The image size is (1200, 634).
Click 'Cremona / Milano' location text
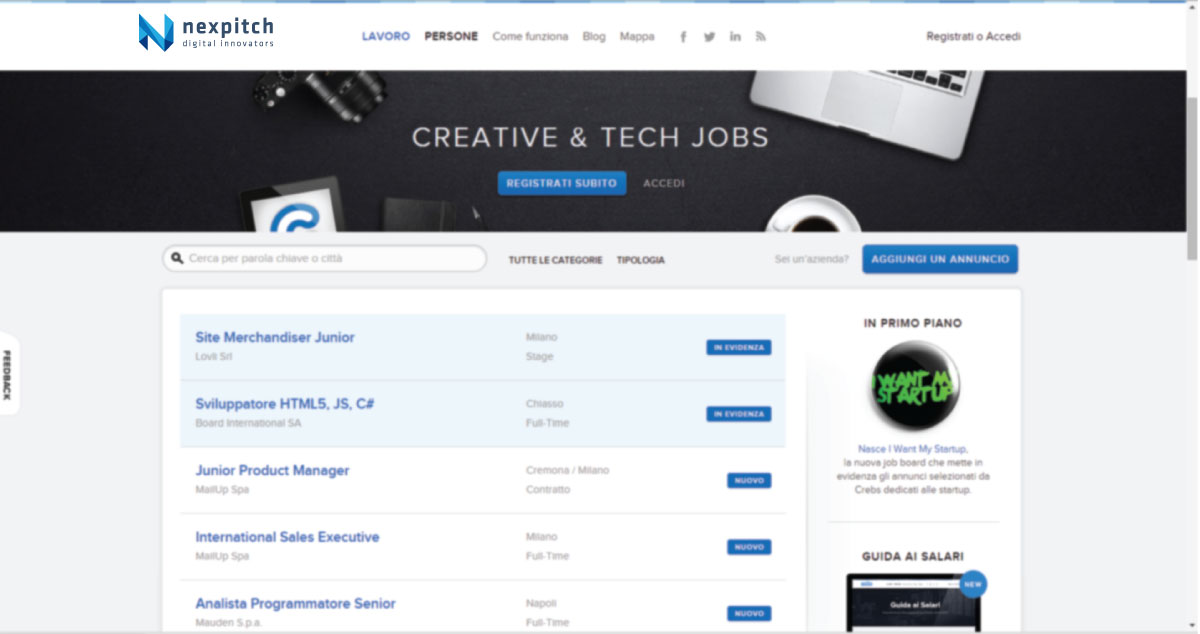(567, 470)
